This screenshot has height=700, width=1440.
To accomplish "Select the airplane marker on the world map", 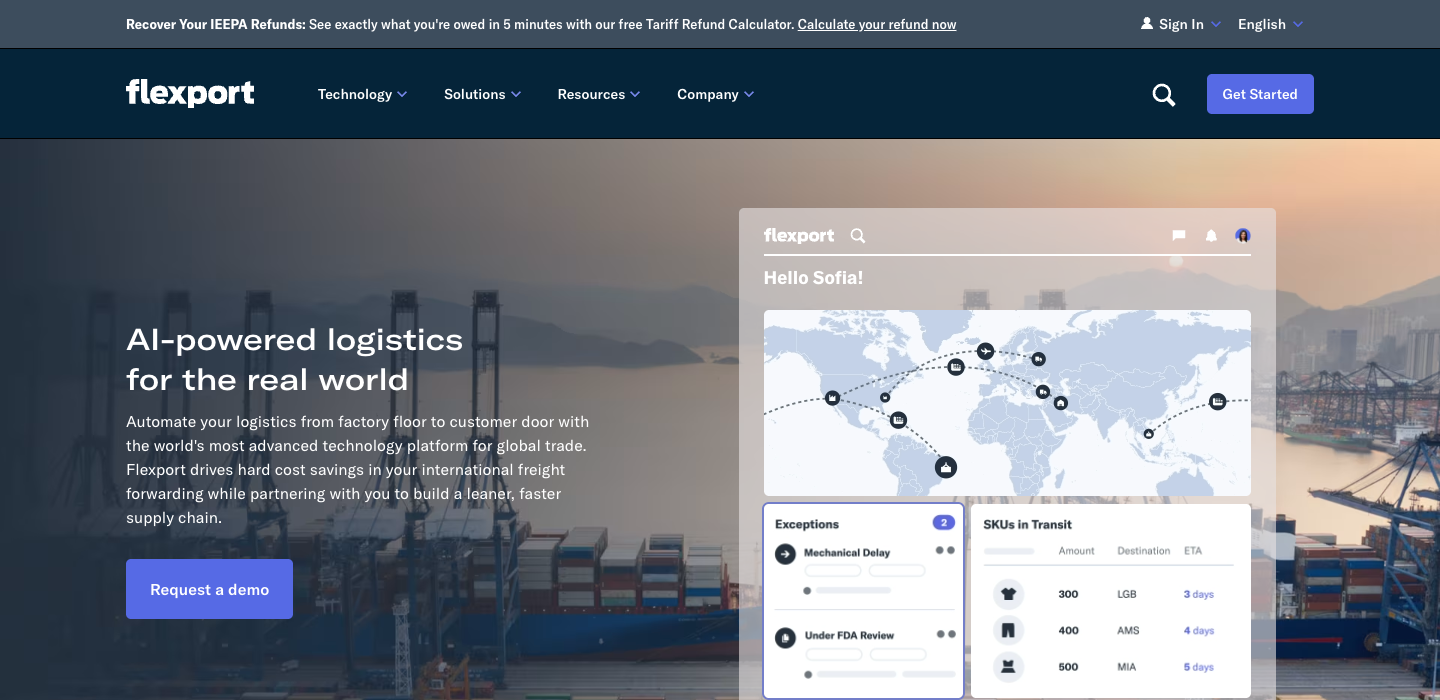I will tap(986, 351).
